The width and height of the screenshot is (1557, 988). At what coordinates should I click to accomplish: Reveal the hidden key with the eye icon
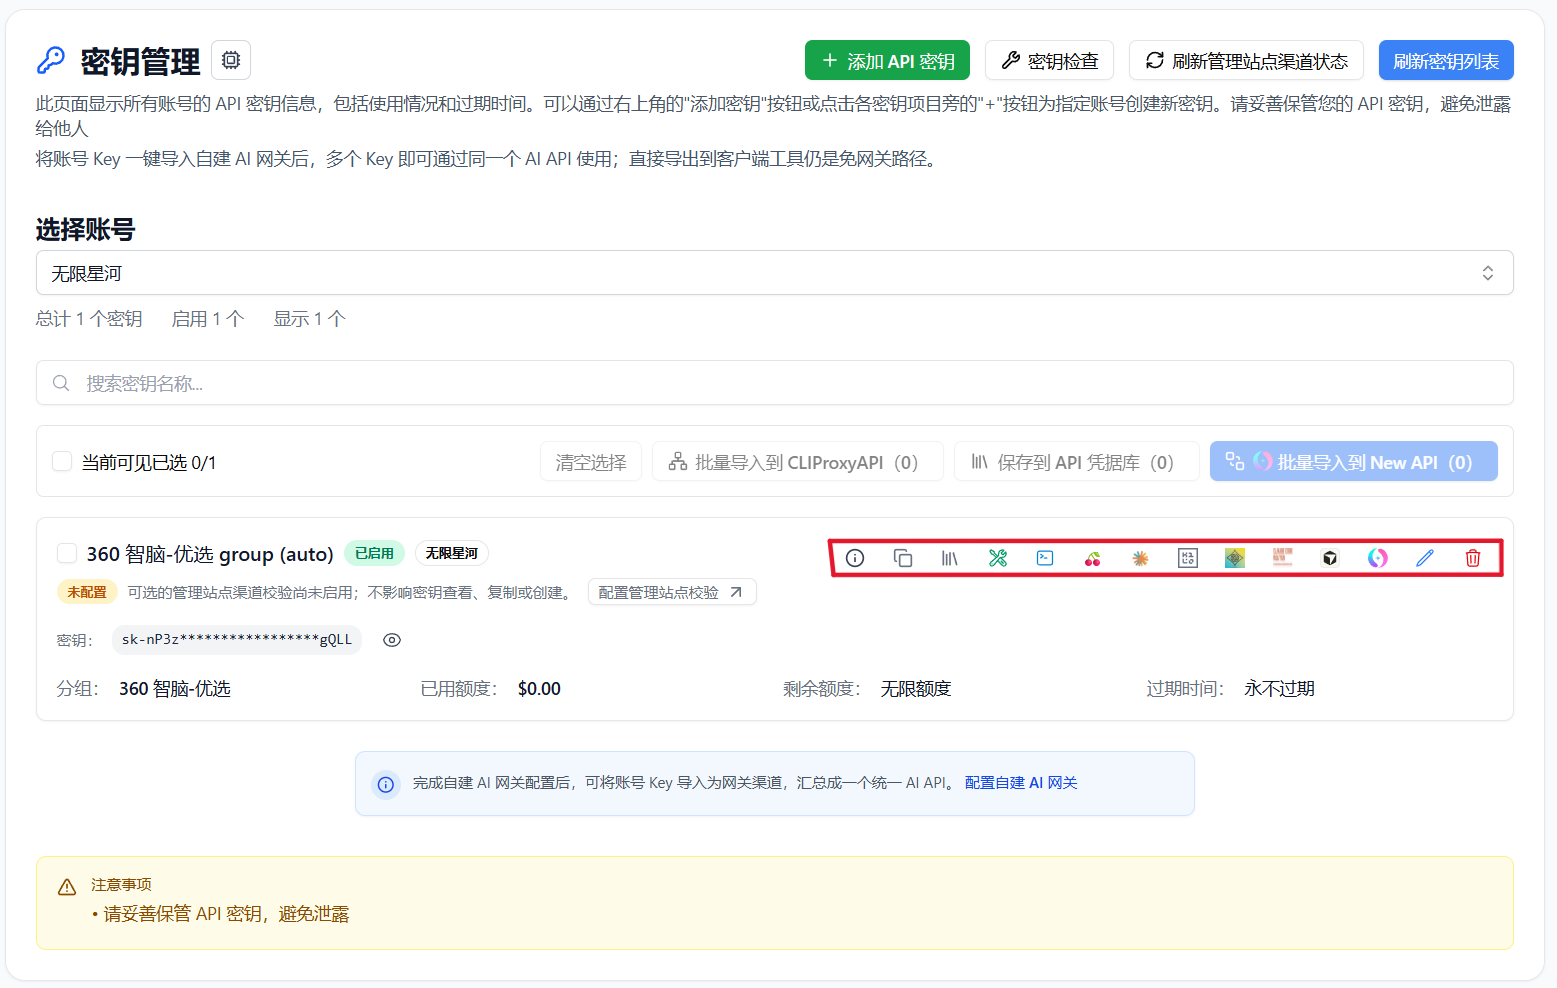pyautogui.click(x=392, y=640)
